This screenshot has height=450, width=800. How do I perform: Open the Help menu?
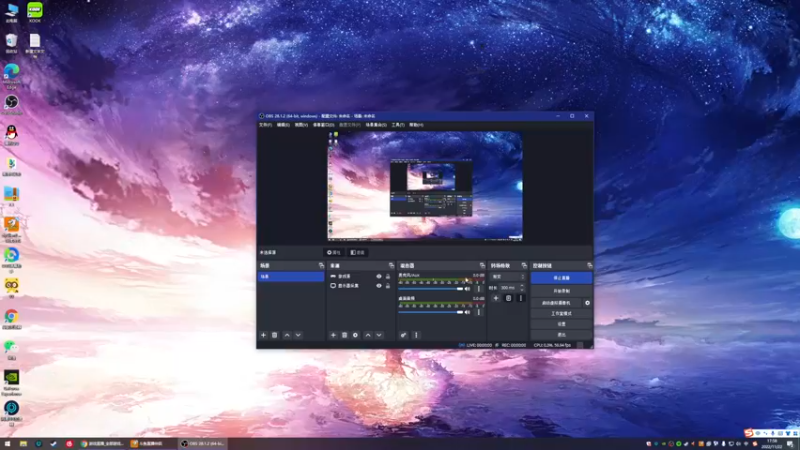click(416, 125)
